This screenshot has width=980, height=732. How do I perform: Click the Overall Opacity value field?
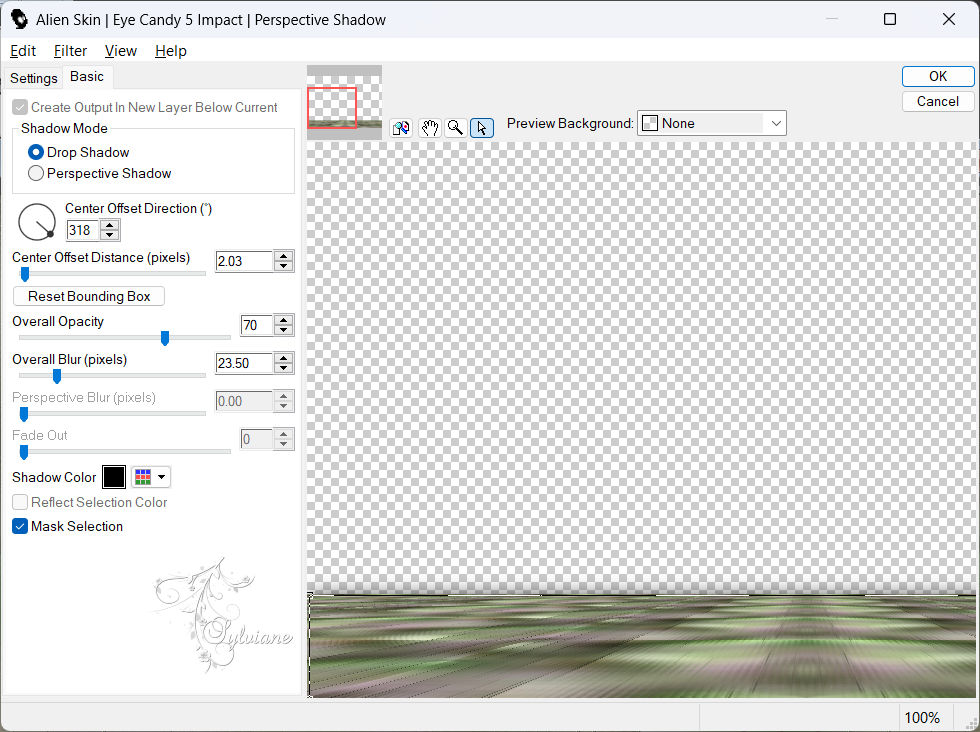pyautogui.click(x=256, y=325)
